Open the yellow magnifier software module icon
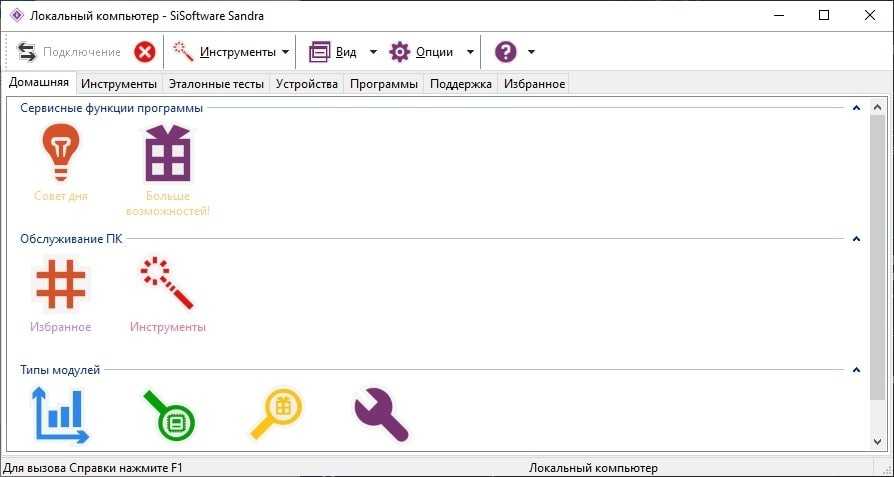The height and width of the screenshot is (477, 894). [276, 414]
